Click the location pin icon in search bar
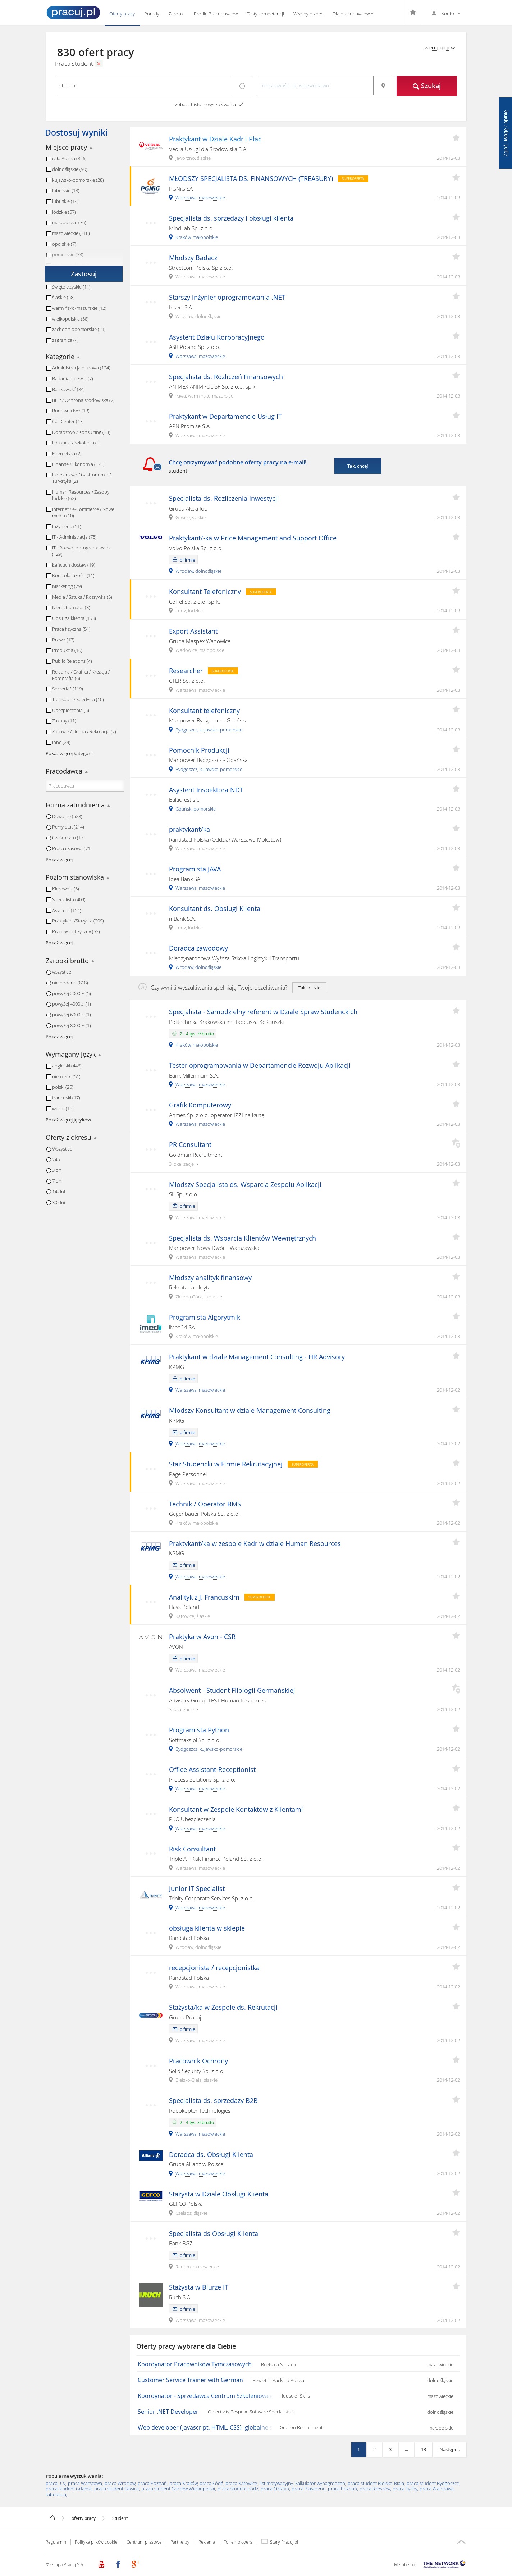512x2576 pixels. pos(383,86)
